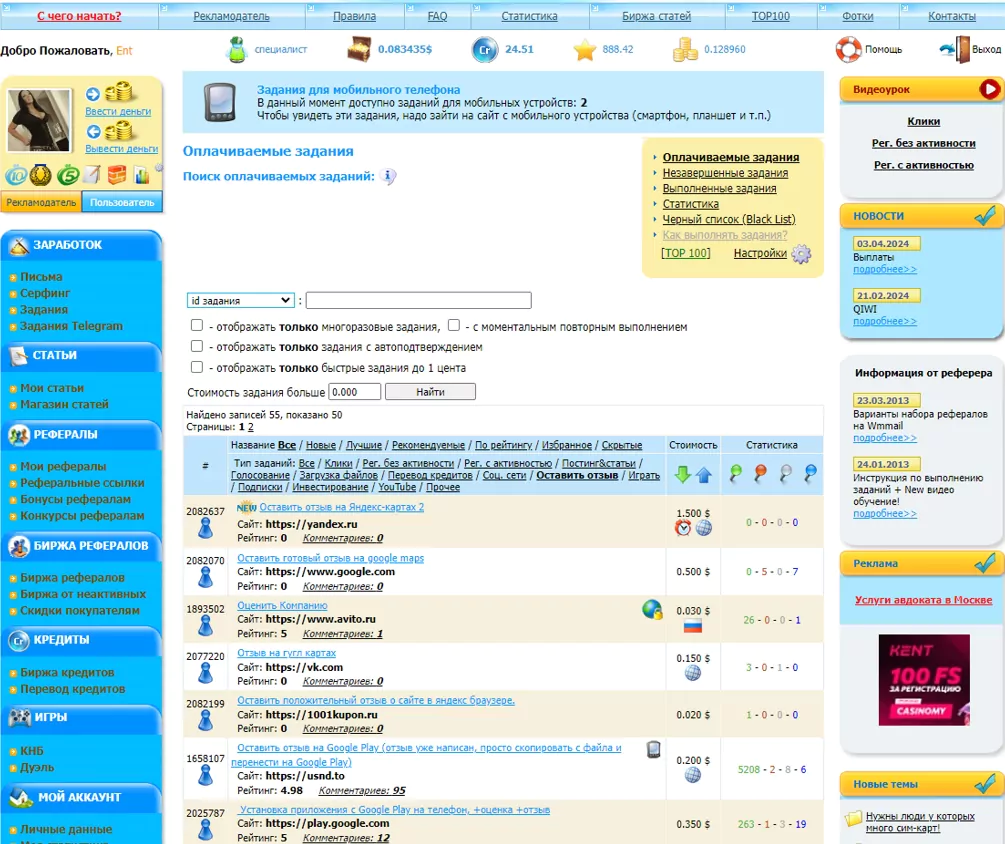This screenshot has height=844, width=1005.
Task: Open task 'Оценить Компанию' link
Action: 282,606
